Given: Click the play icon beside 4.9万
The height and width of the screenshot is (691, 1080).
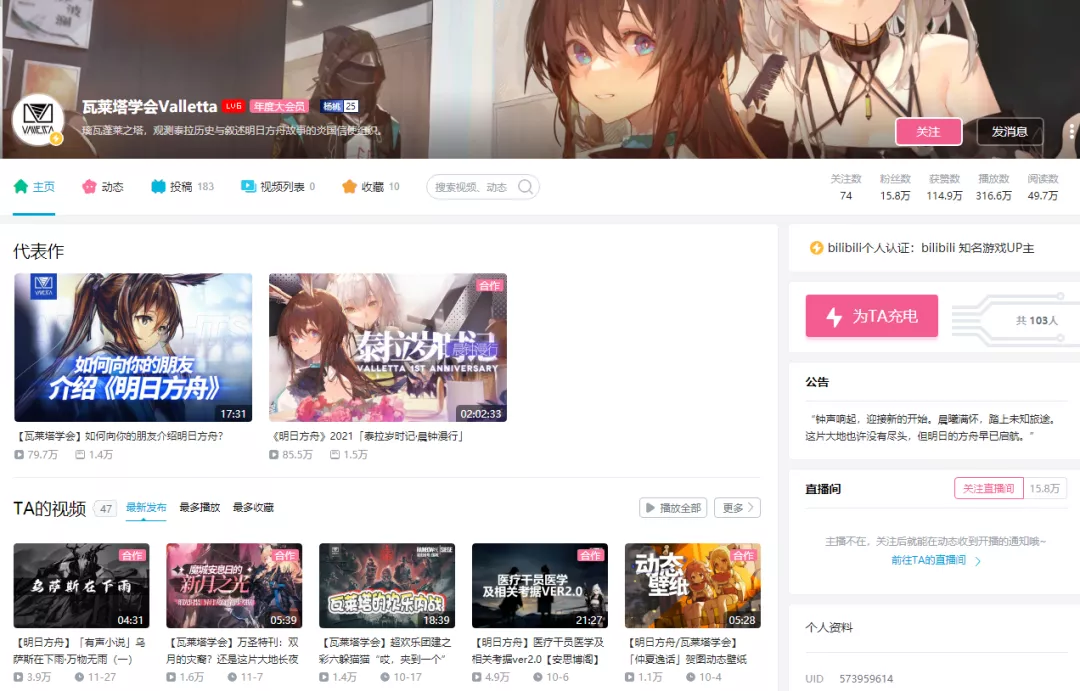Looking at the screenshot, I should click(x=477, y=677).
